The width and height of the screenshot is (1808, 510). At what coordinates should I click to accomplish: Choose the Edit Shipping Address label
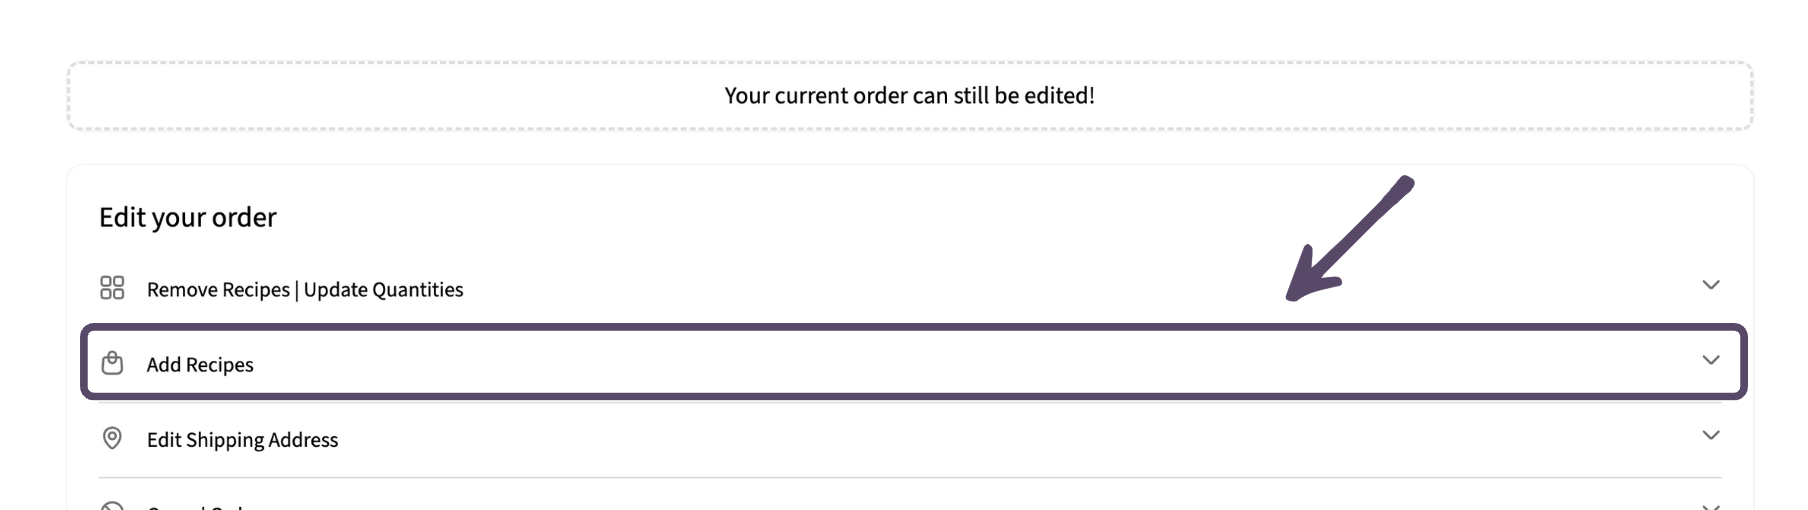(242, 439)
